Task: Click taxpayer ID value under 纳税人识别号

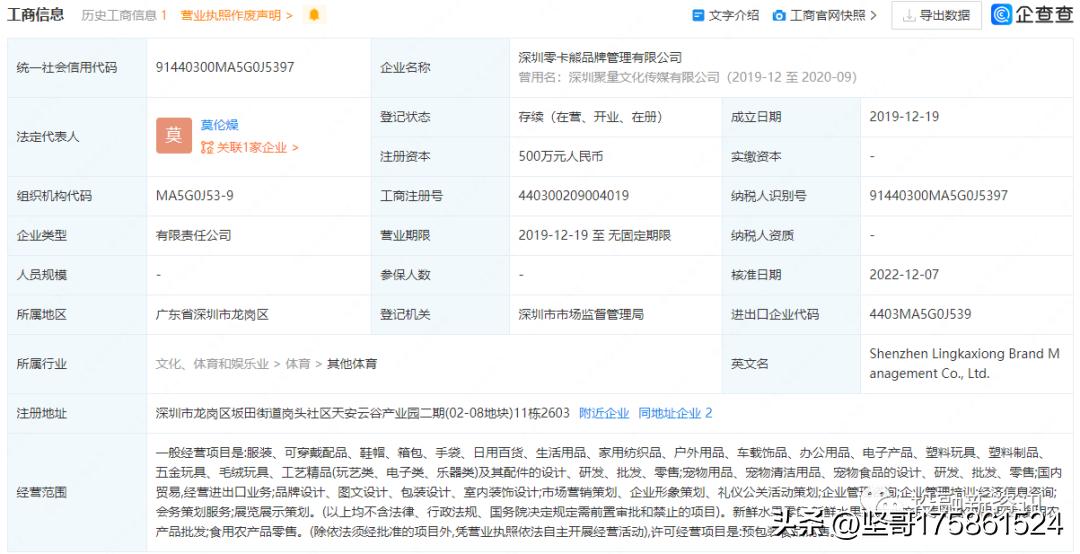Action: (938, 196)
